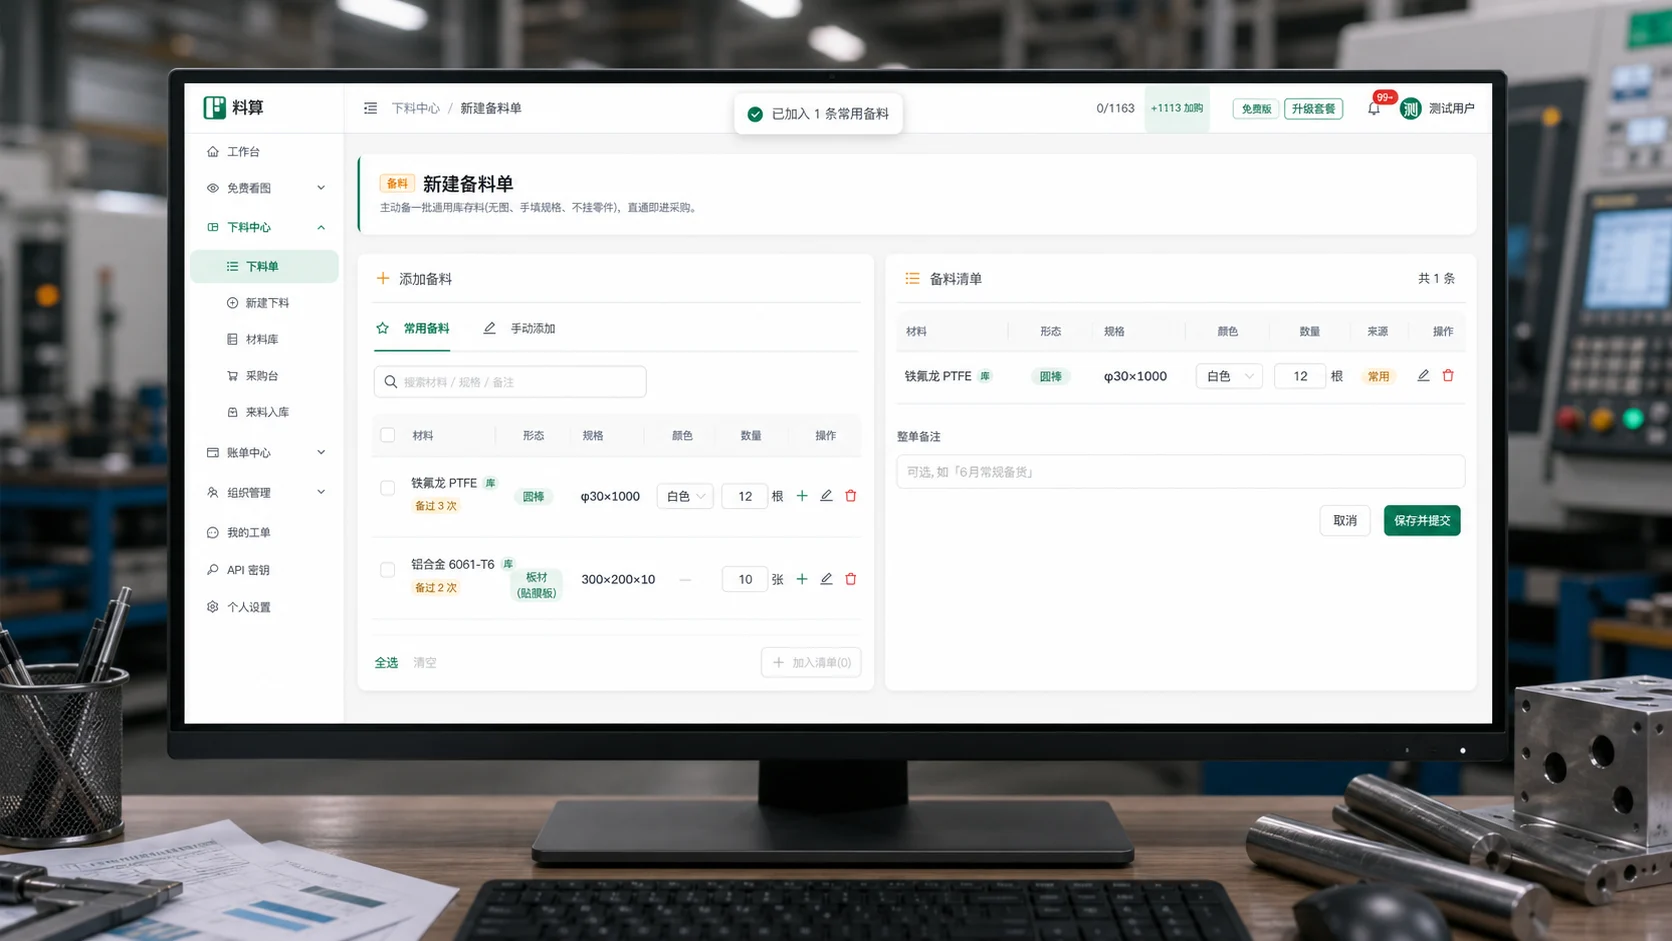Click the 料算 logo icon
1672x941 pixels.
pyautogui.click(x=214, y=108)
